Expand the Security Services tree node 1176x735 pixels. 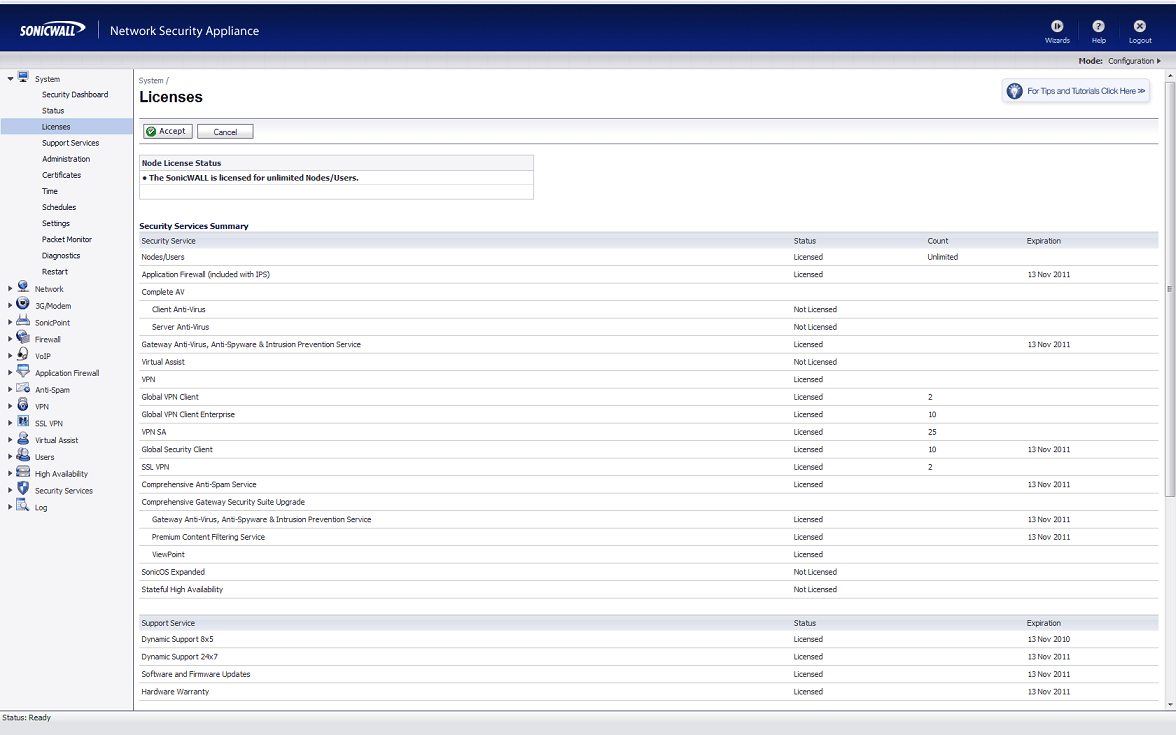(x=10, y=490)
